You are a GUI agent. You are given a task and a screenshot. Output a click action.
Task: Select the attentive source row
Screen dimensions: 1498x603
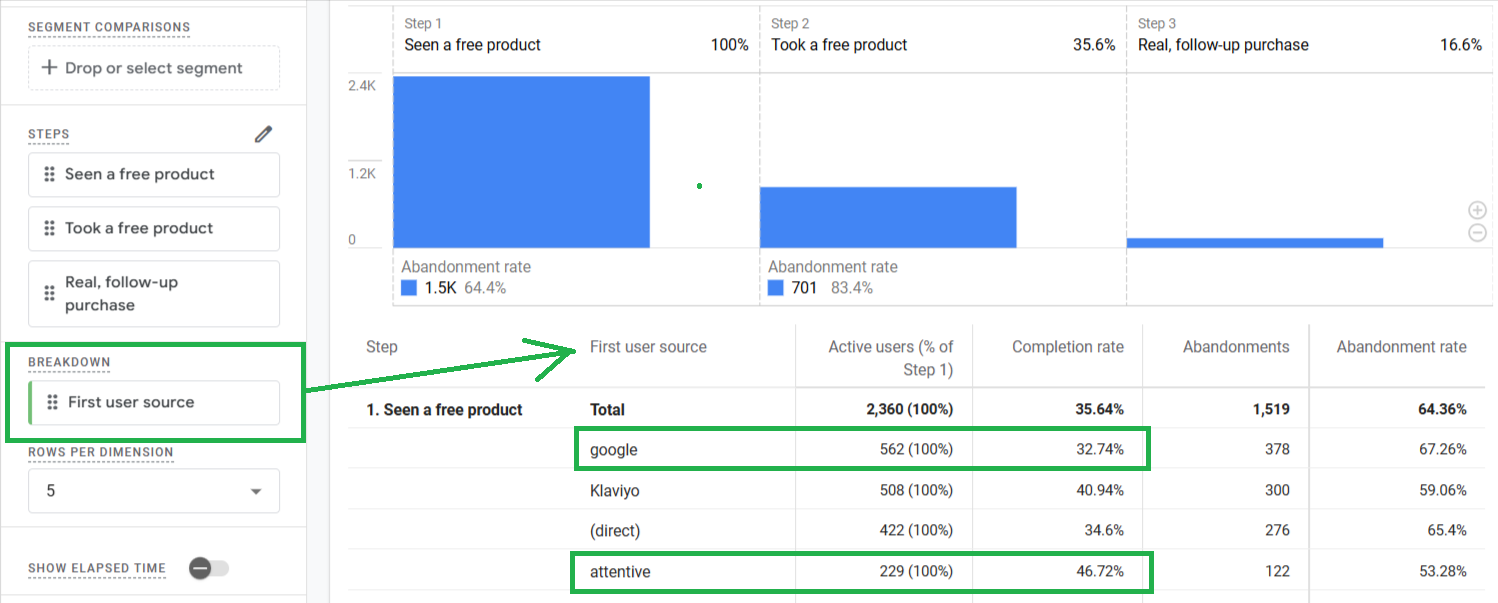point(916,571)
